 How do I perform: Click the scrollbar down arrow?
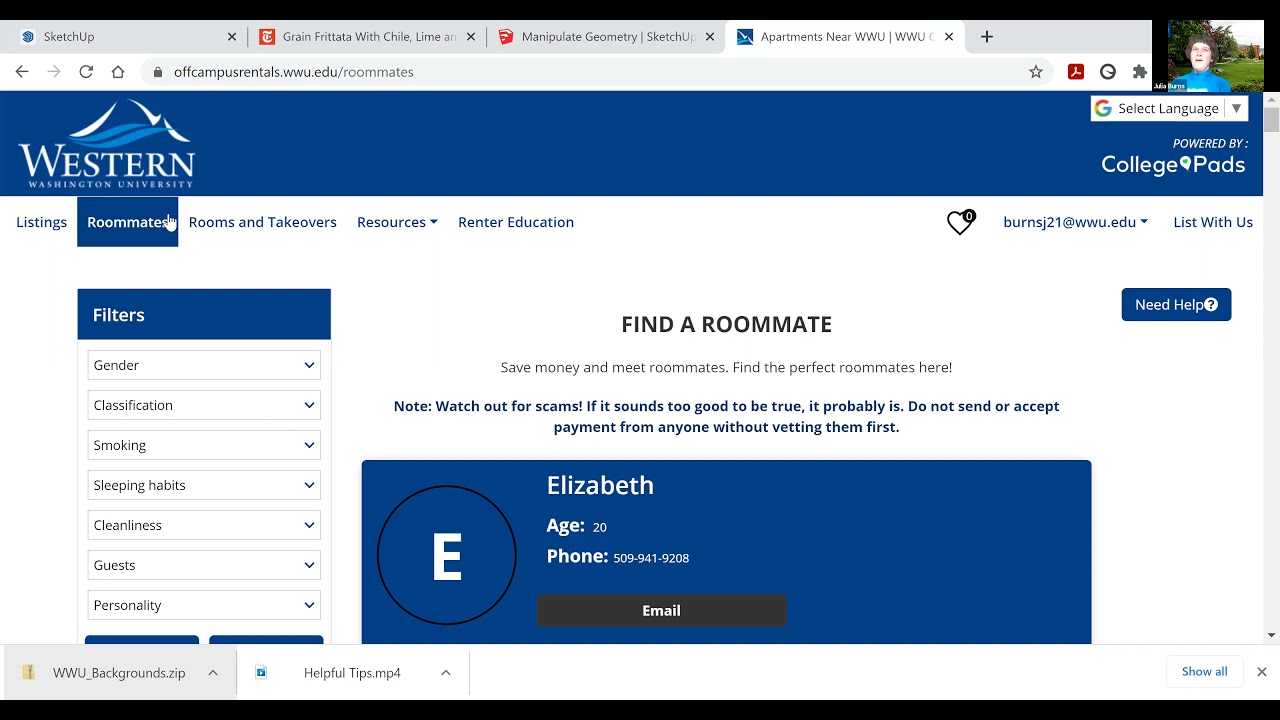(1271, 635)
